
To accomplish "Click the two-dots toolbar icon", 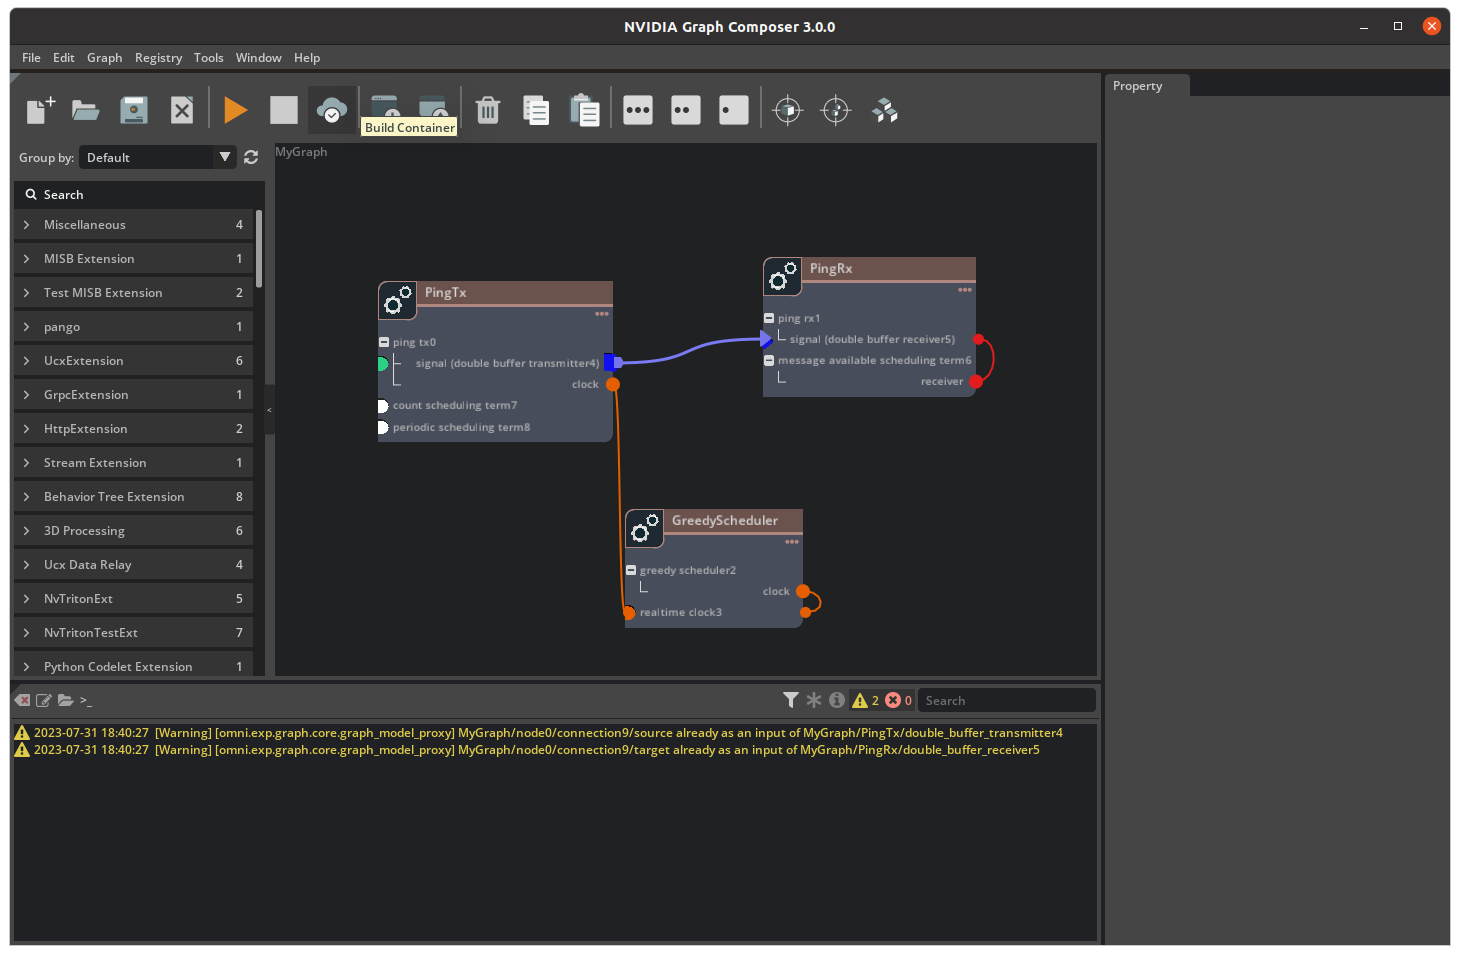I will pos(686,110).
